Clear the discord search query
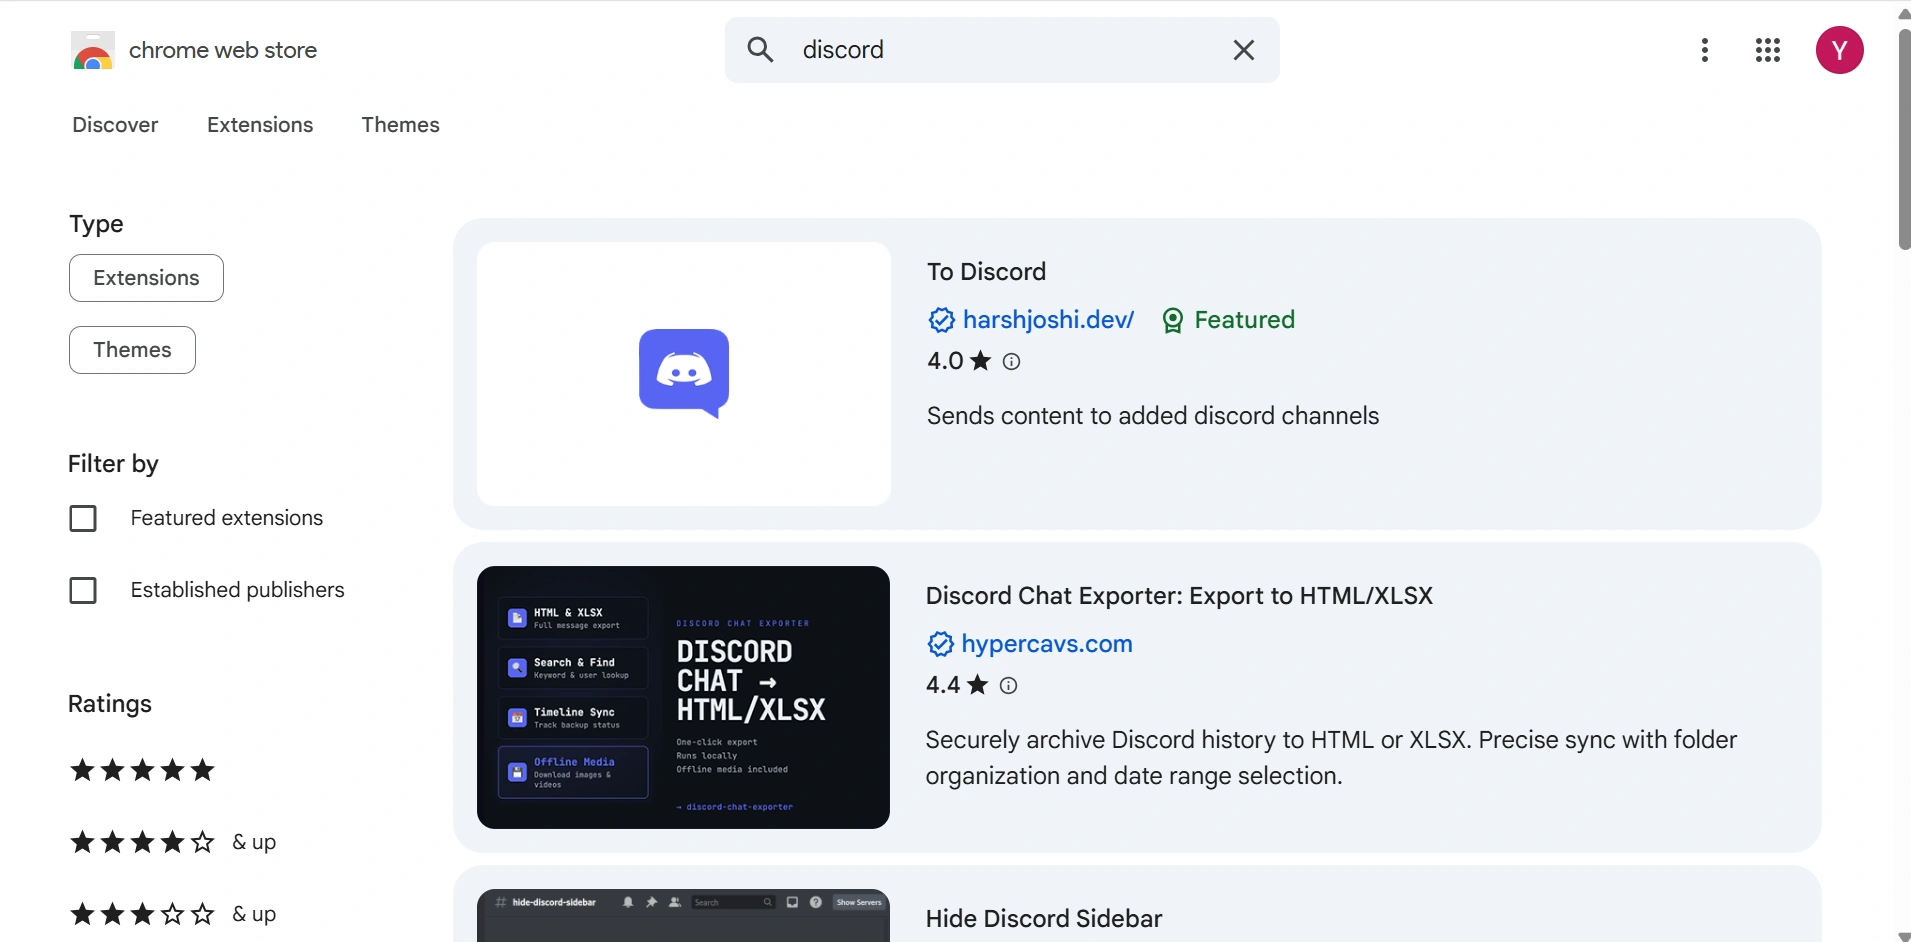 pos(1244,50)
